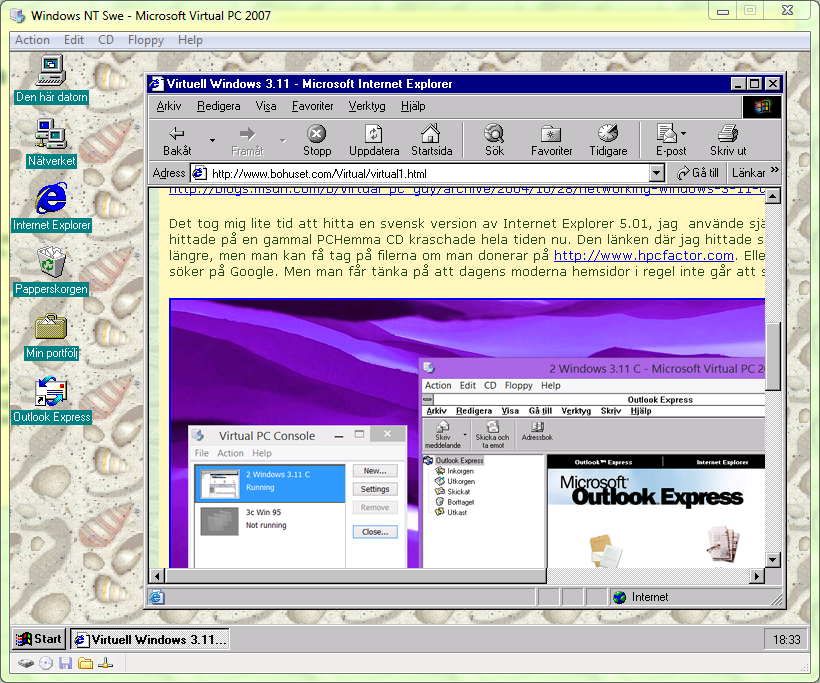The width and height of the screenshot is (820, 683).
Task: Click the vertical scrollbar up arrow
Action: click(x=772, y=196)
